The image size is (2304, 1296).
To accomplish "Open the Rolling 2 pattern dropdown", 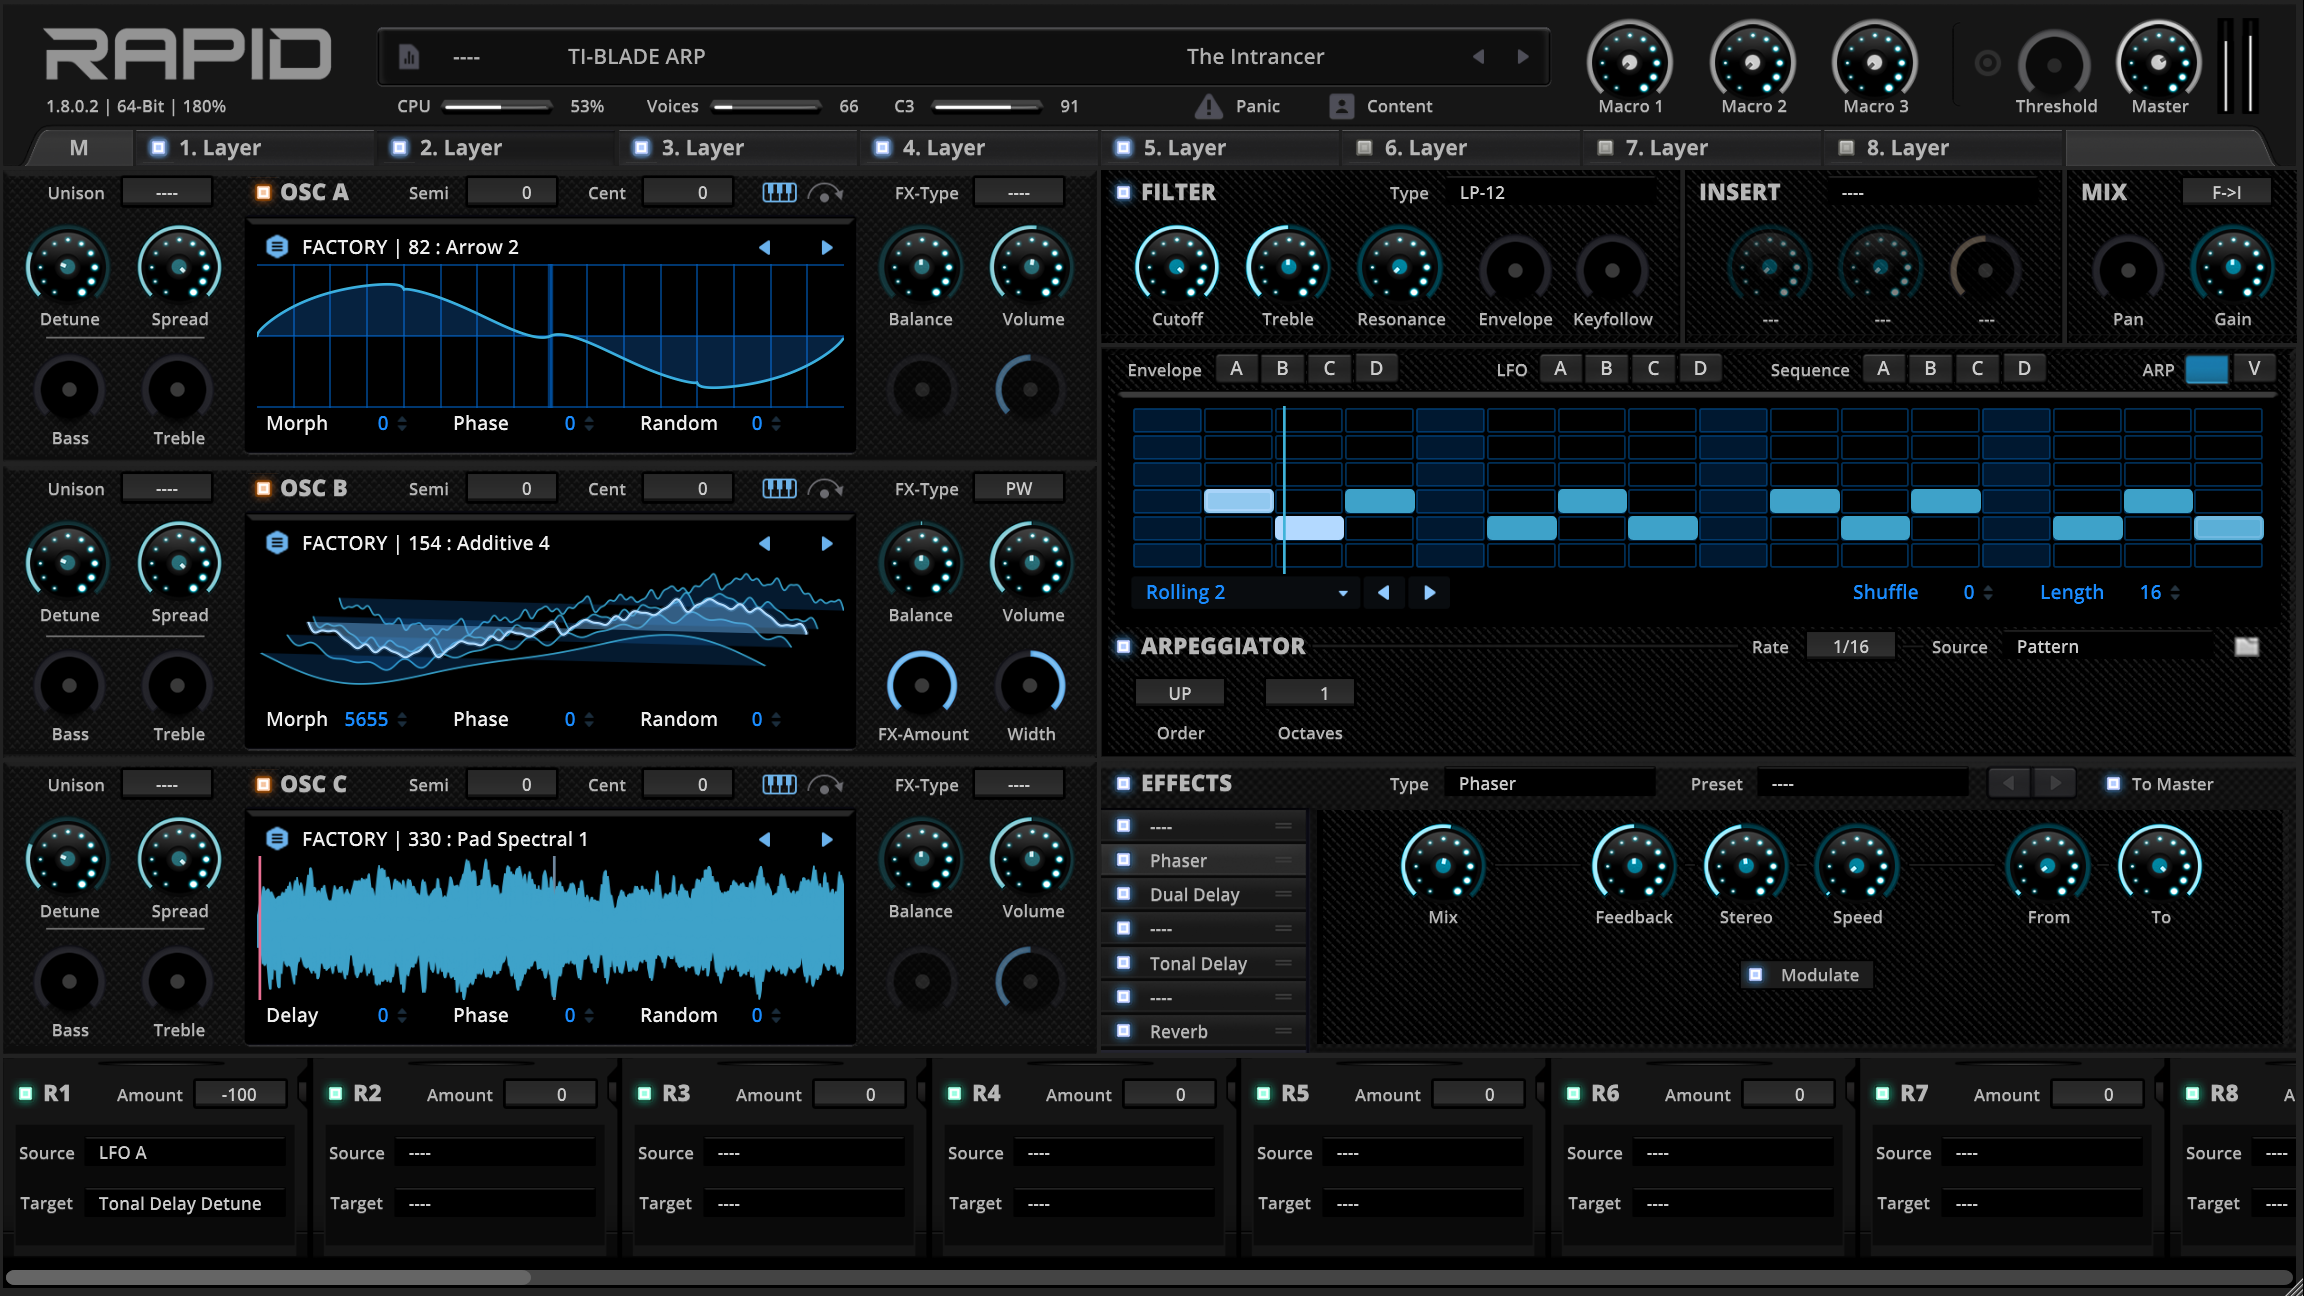I will 1245,592.
